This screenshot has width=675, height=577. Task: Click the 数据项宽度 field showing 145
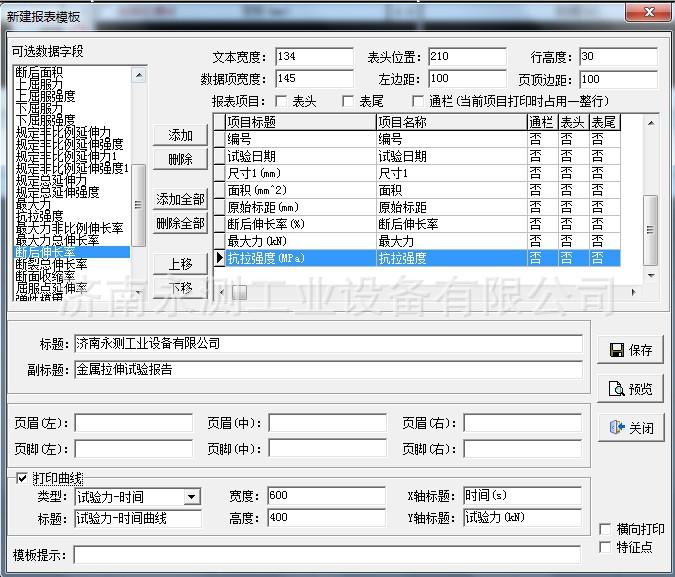click(314, 79)
